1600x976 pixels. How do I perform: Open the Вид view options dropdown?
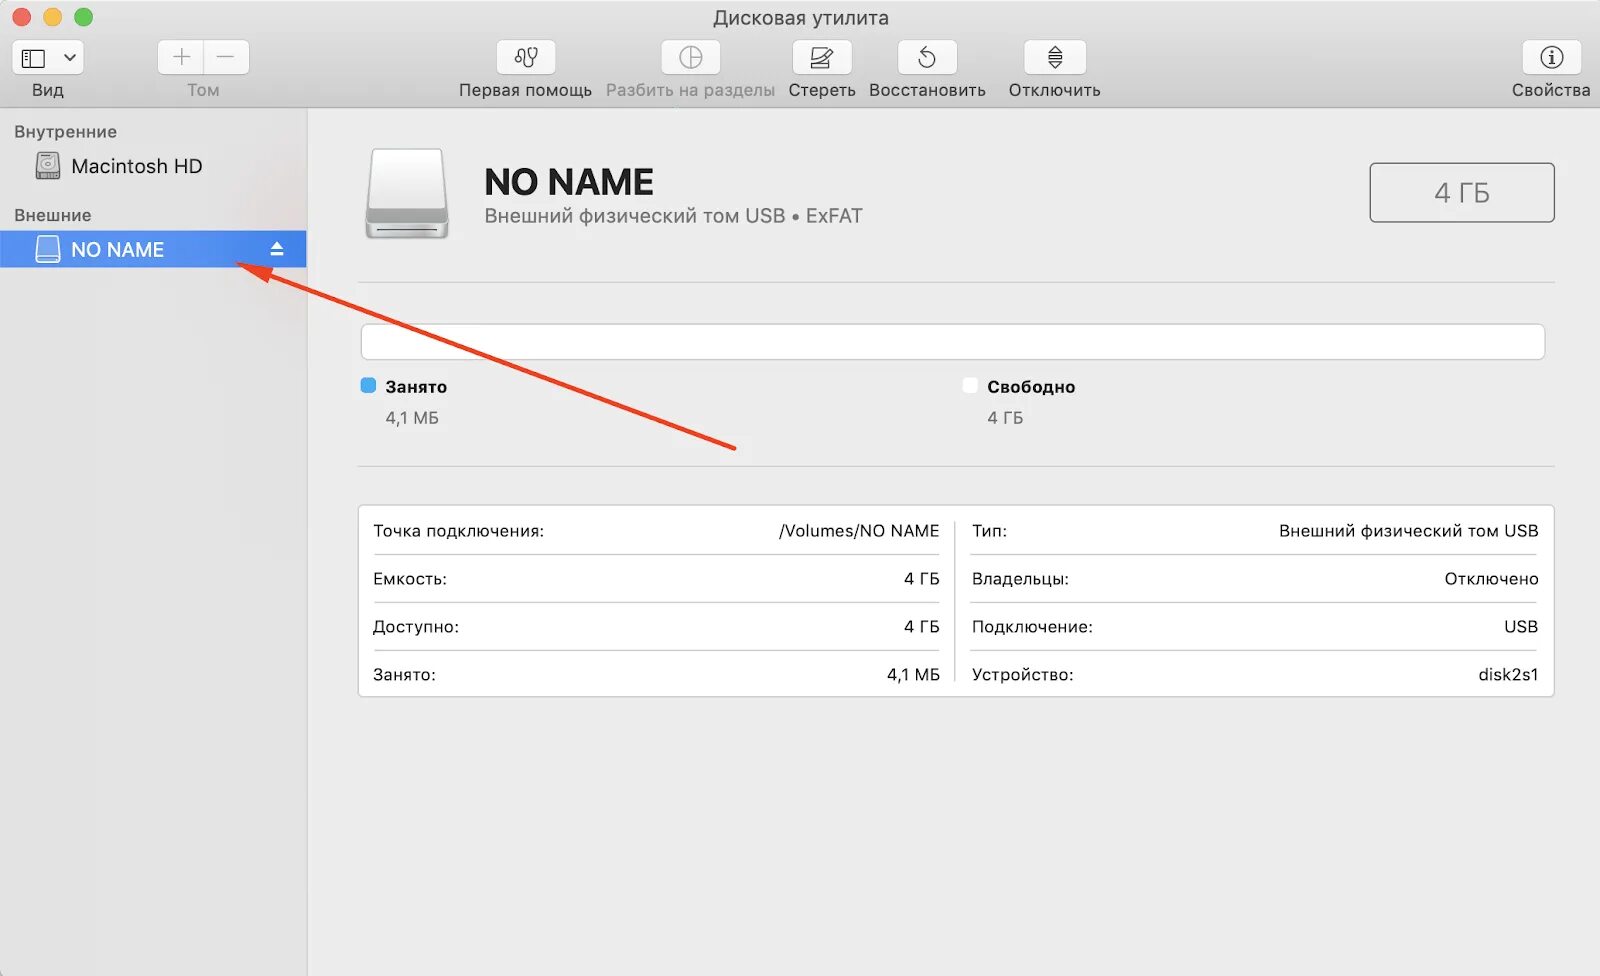68,57
